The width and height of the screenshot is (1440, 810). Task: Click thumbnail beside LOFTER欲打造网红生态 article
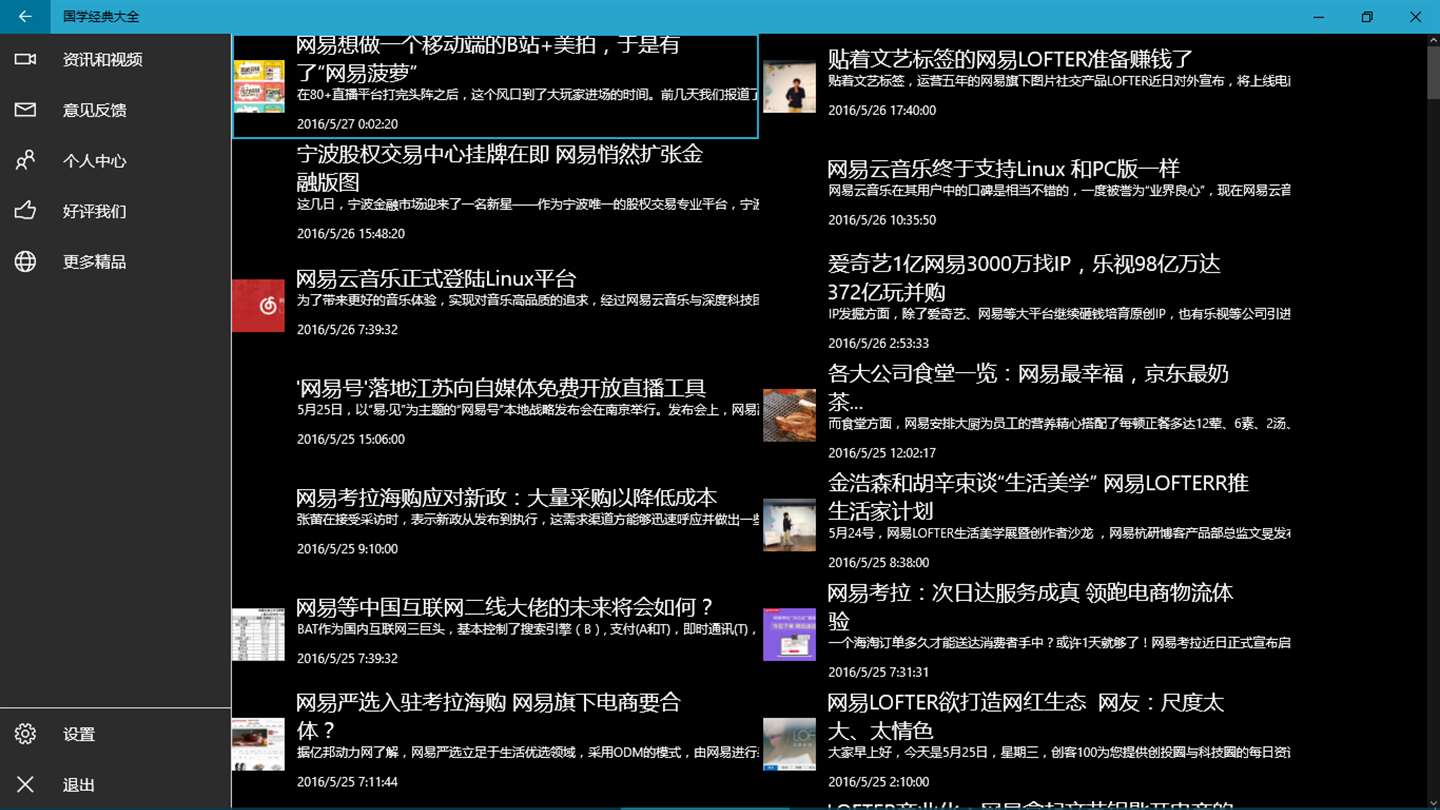789,743
